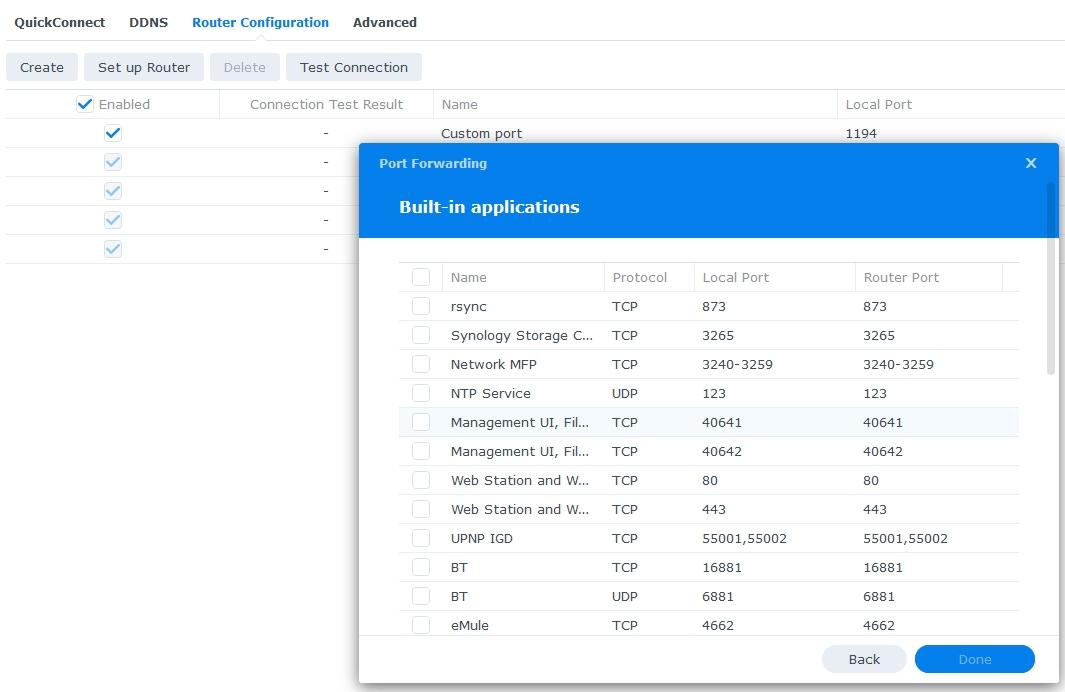Go Back in the port forwarding wizard
The height and width of the screenshot is (692, 1065).
[864, 659]
